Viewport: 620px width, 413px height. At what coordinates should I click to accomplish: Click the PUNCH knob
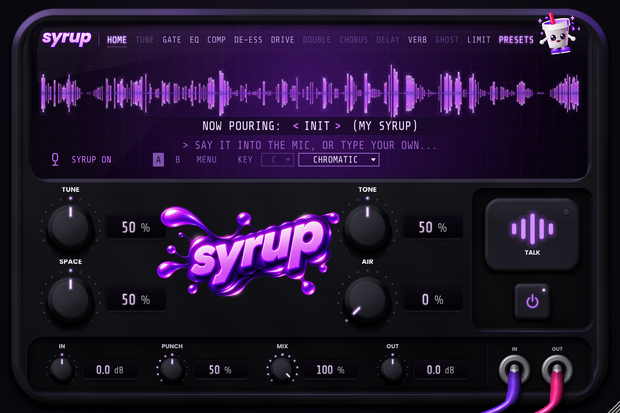(172, 369)
